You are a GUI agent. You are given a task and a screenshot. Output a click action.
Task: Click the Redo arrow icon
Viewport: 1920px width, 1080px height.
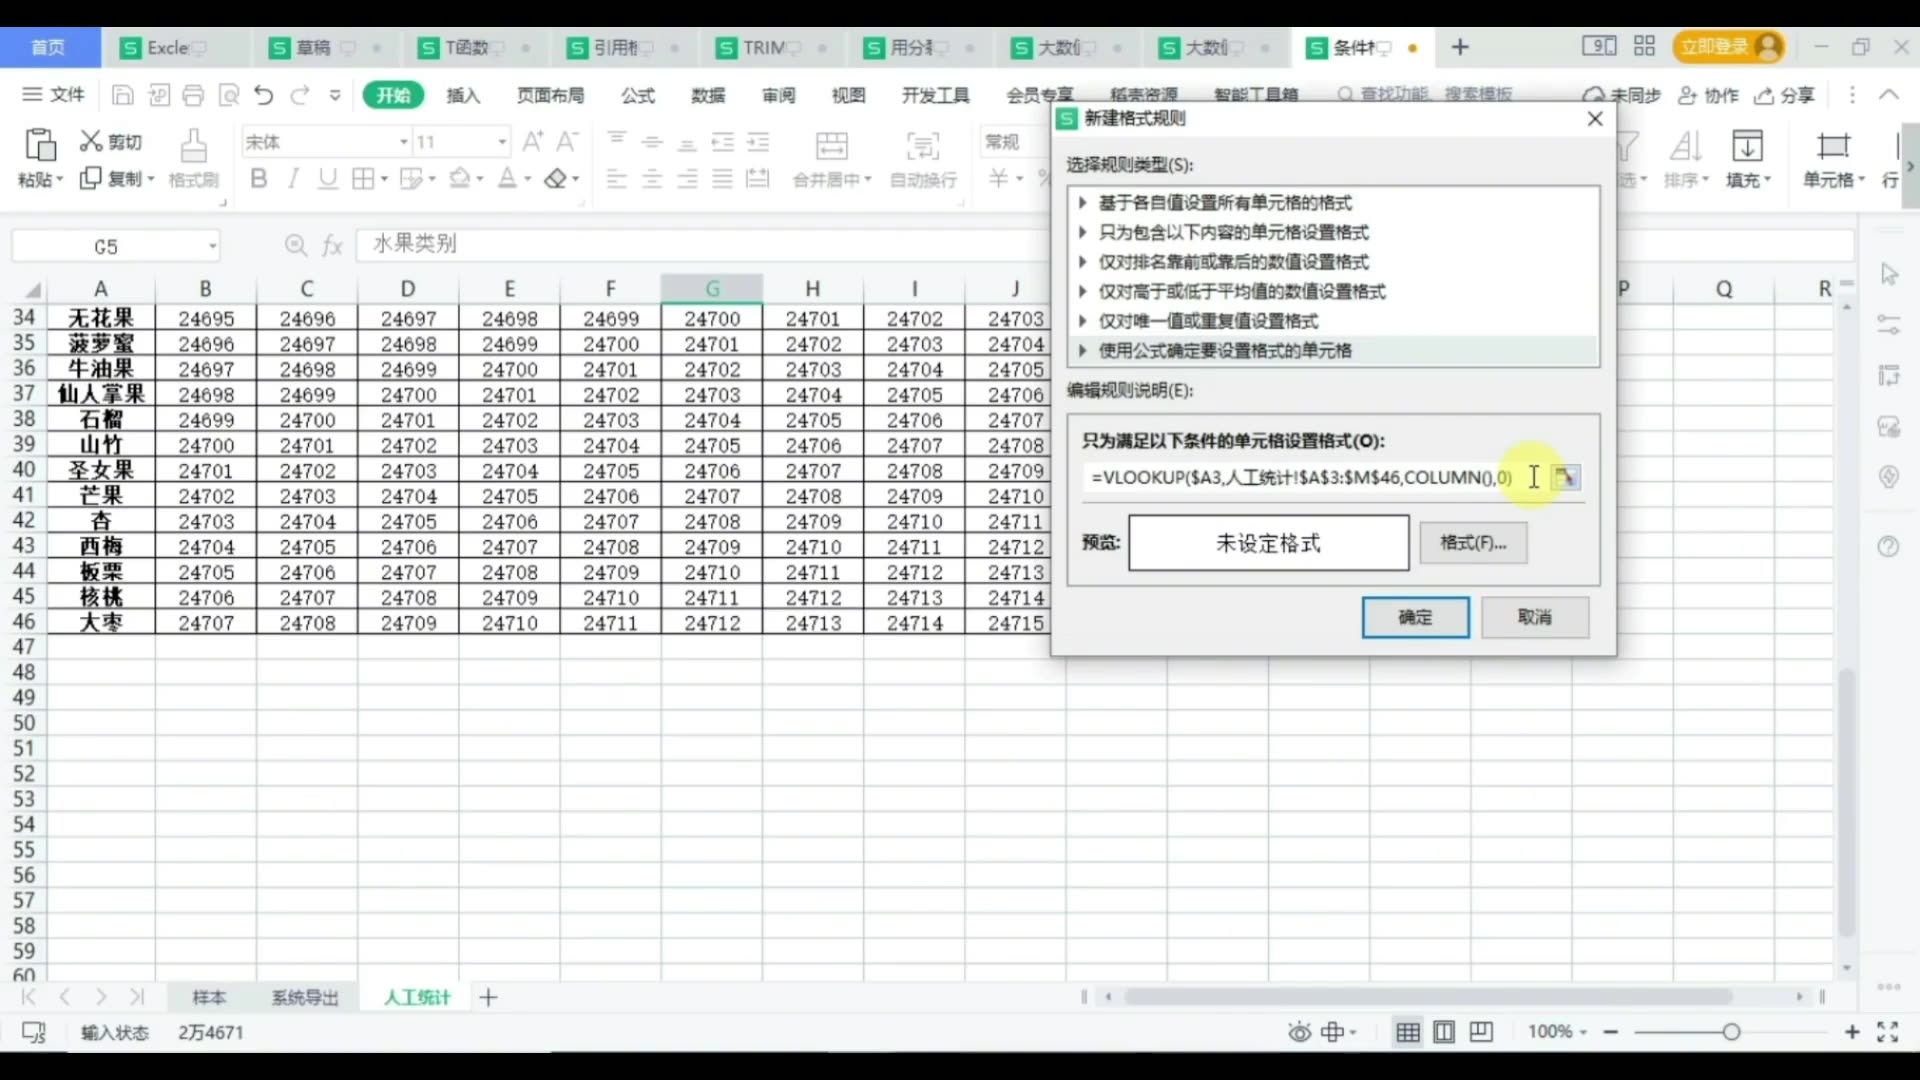299,95
